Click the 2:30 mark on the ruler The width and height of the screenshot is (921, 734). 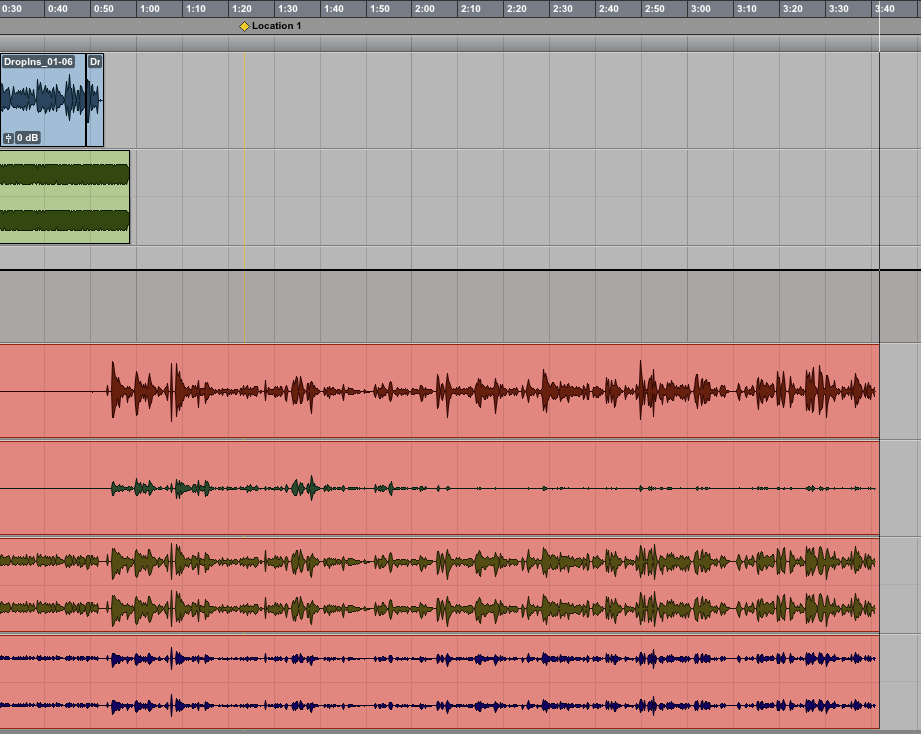pyautogui.click(x=563, y=9)
